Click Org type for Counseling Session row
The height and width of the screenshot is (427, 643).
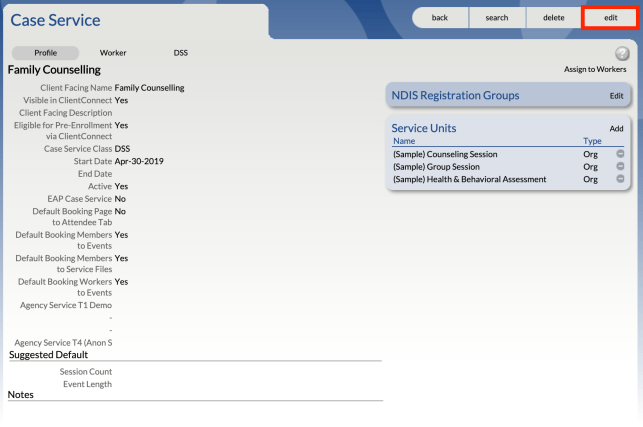pyautogui.click(x=591, y=154)
